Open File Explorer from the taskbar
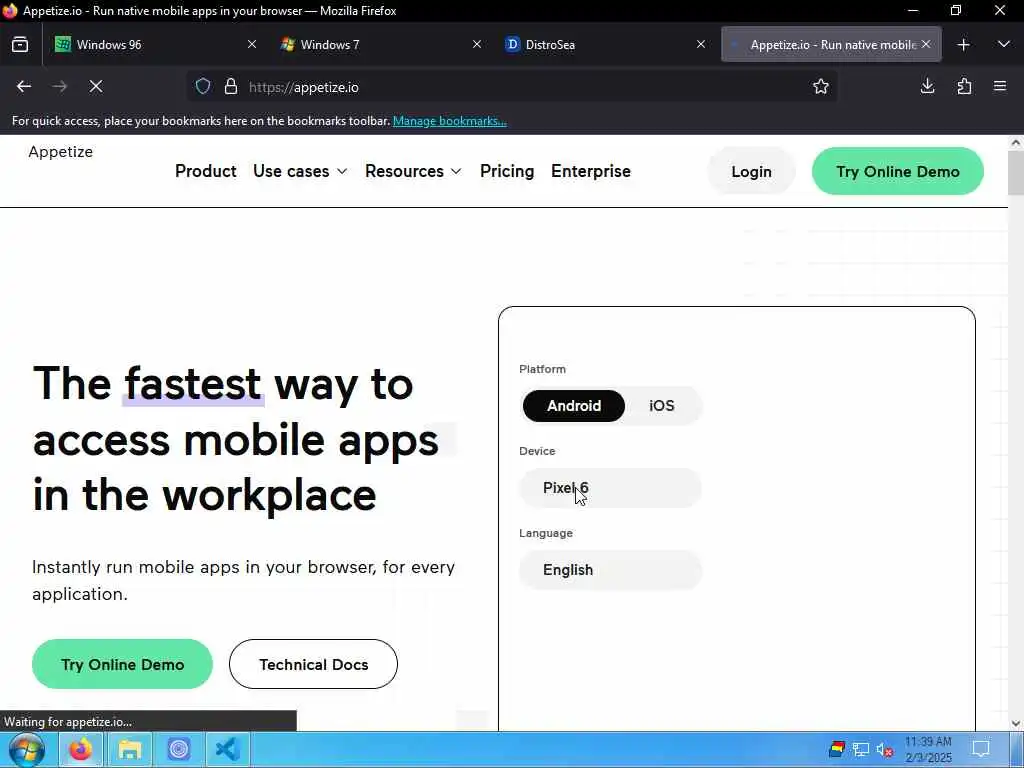Screen dimensions: 1024x768 coord(130,750)
